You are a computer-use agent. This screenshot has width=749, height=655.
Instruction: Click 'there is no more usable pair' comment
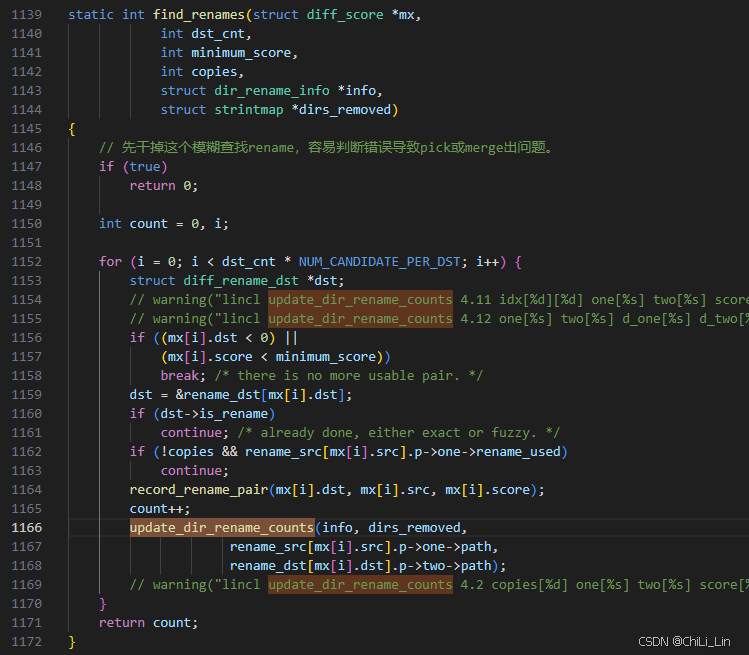coord(348,376)
